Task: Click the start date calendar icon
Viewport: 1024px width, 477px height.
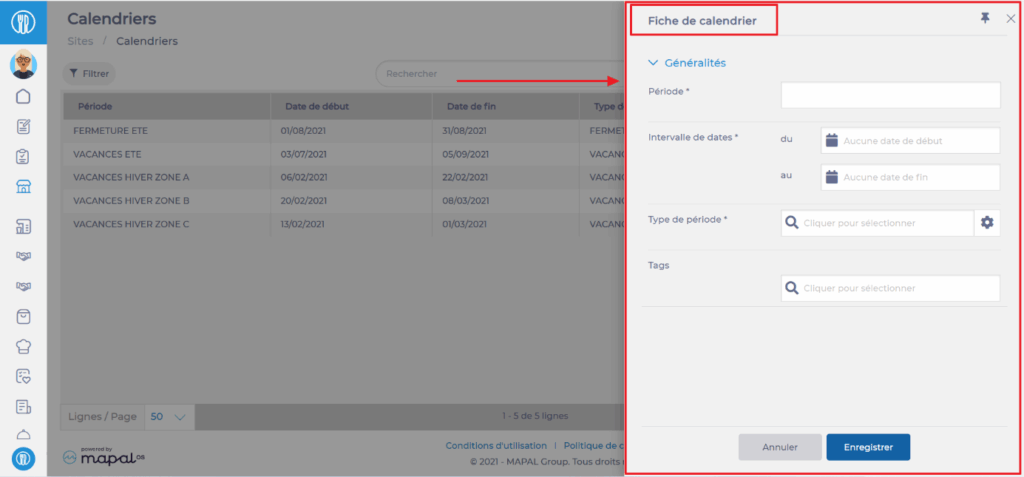Action: [831, 141]
